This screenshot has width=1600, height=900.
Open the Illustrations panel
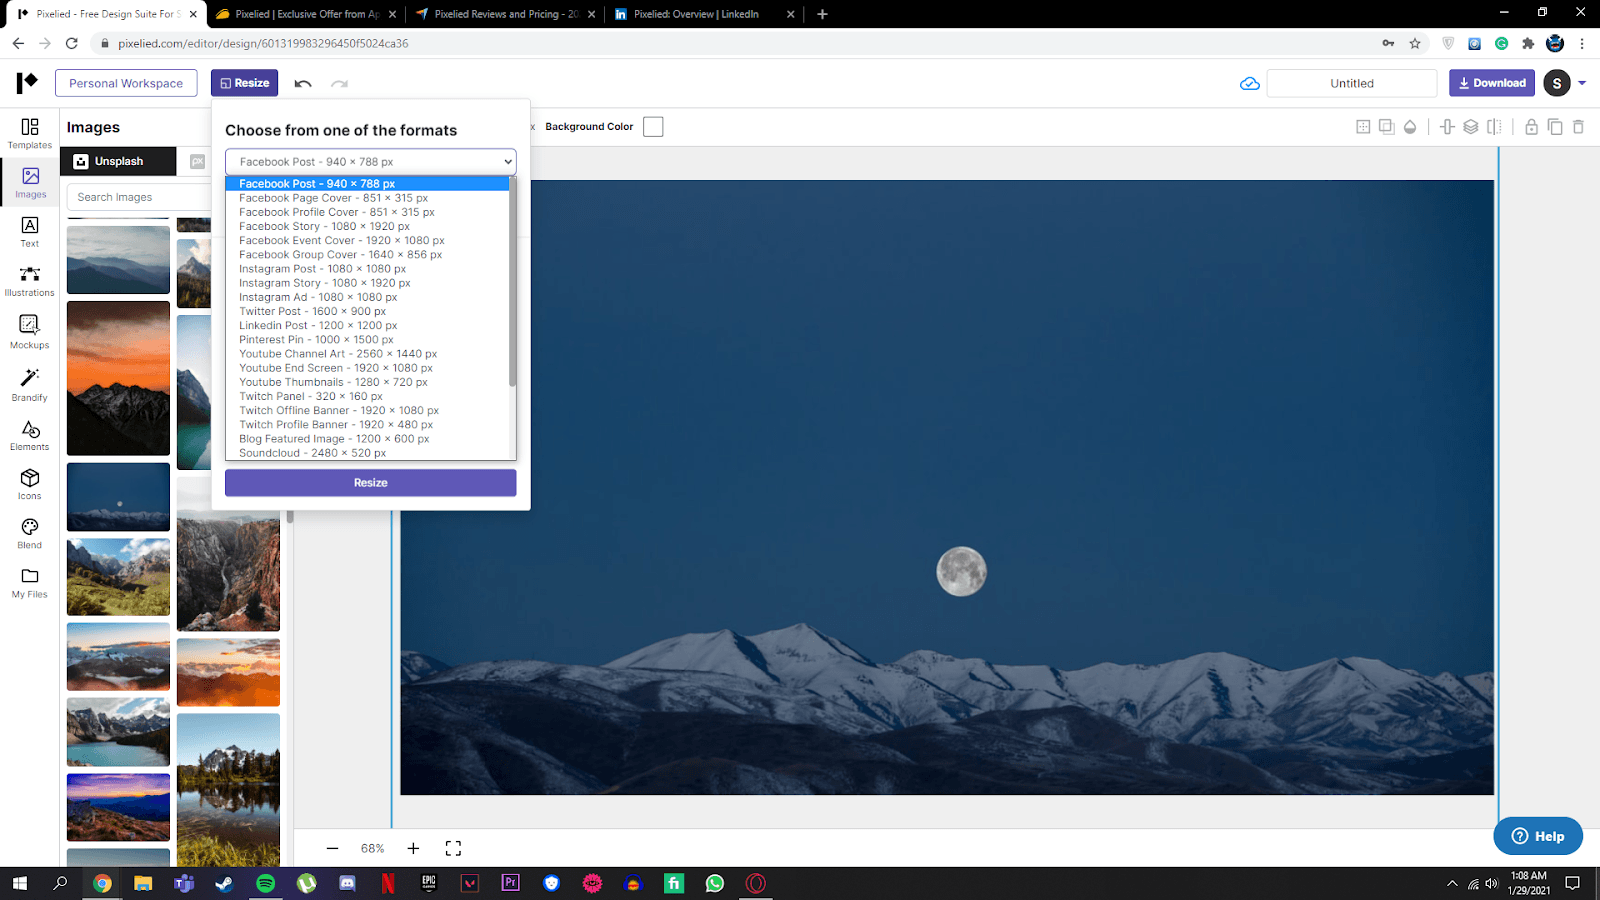coord(29,281)
